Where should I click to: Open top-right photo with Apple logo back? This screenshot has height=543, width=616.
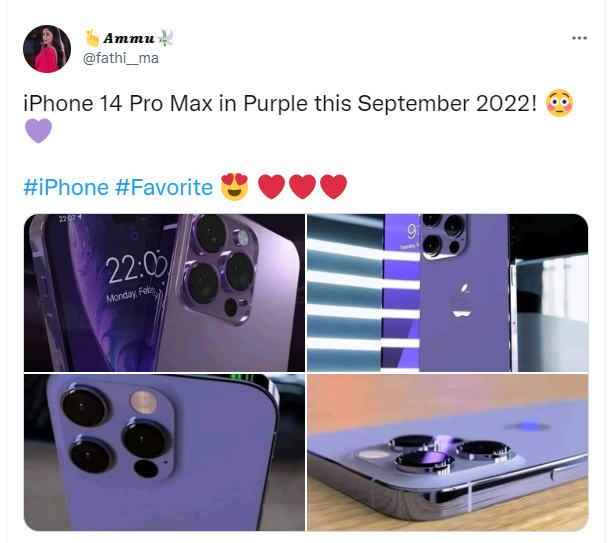tap(447, 293)
